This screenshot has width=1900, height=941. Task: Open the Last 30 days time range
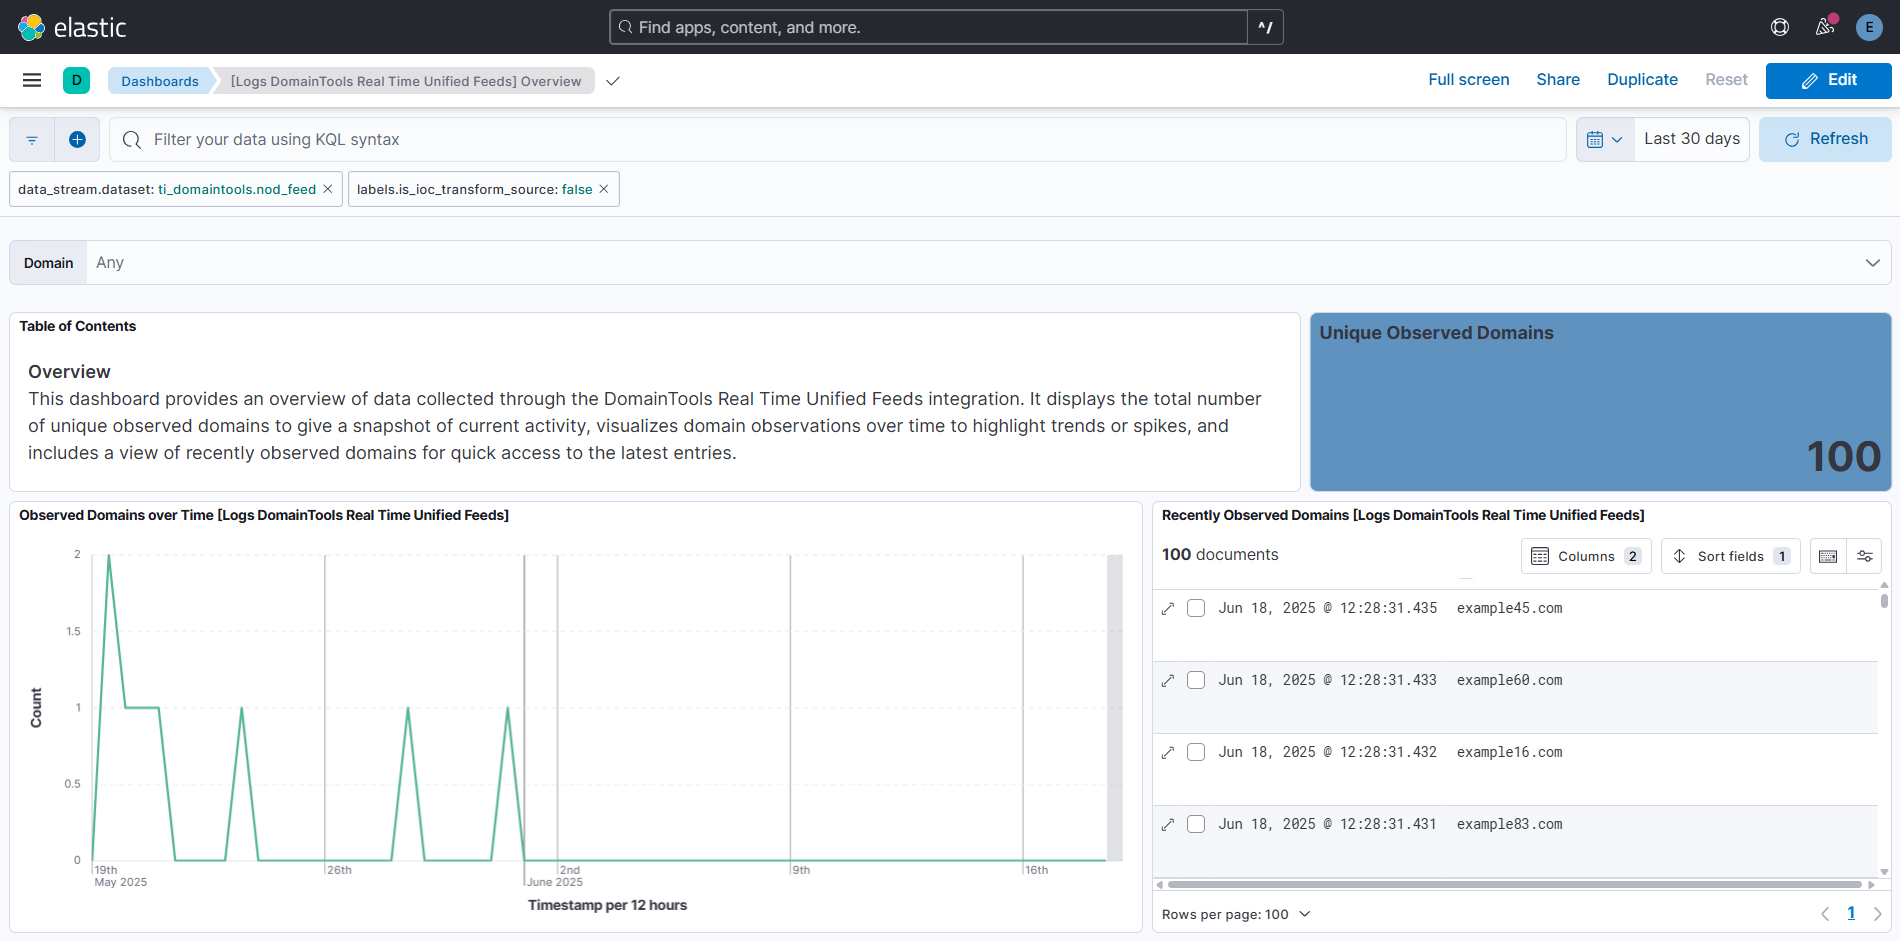coord(1692,139)
